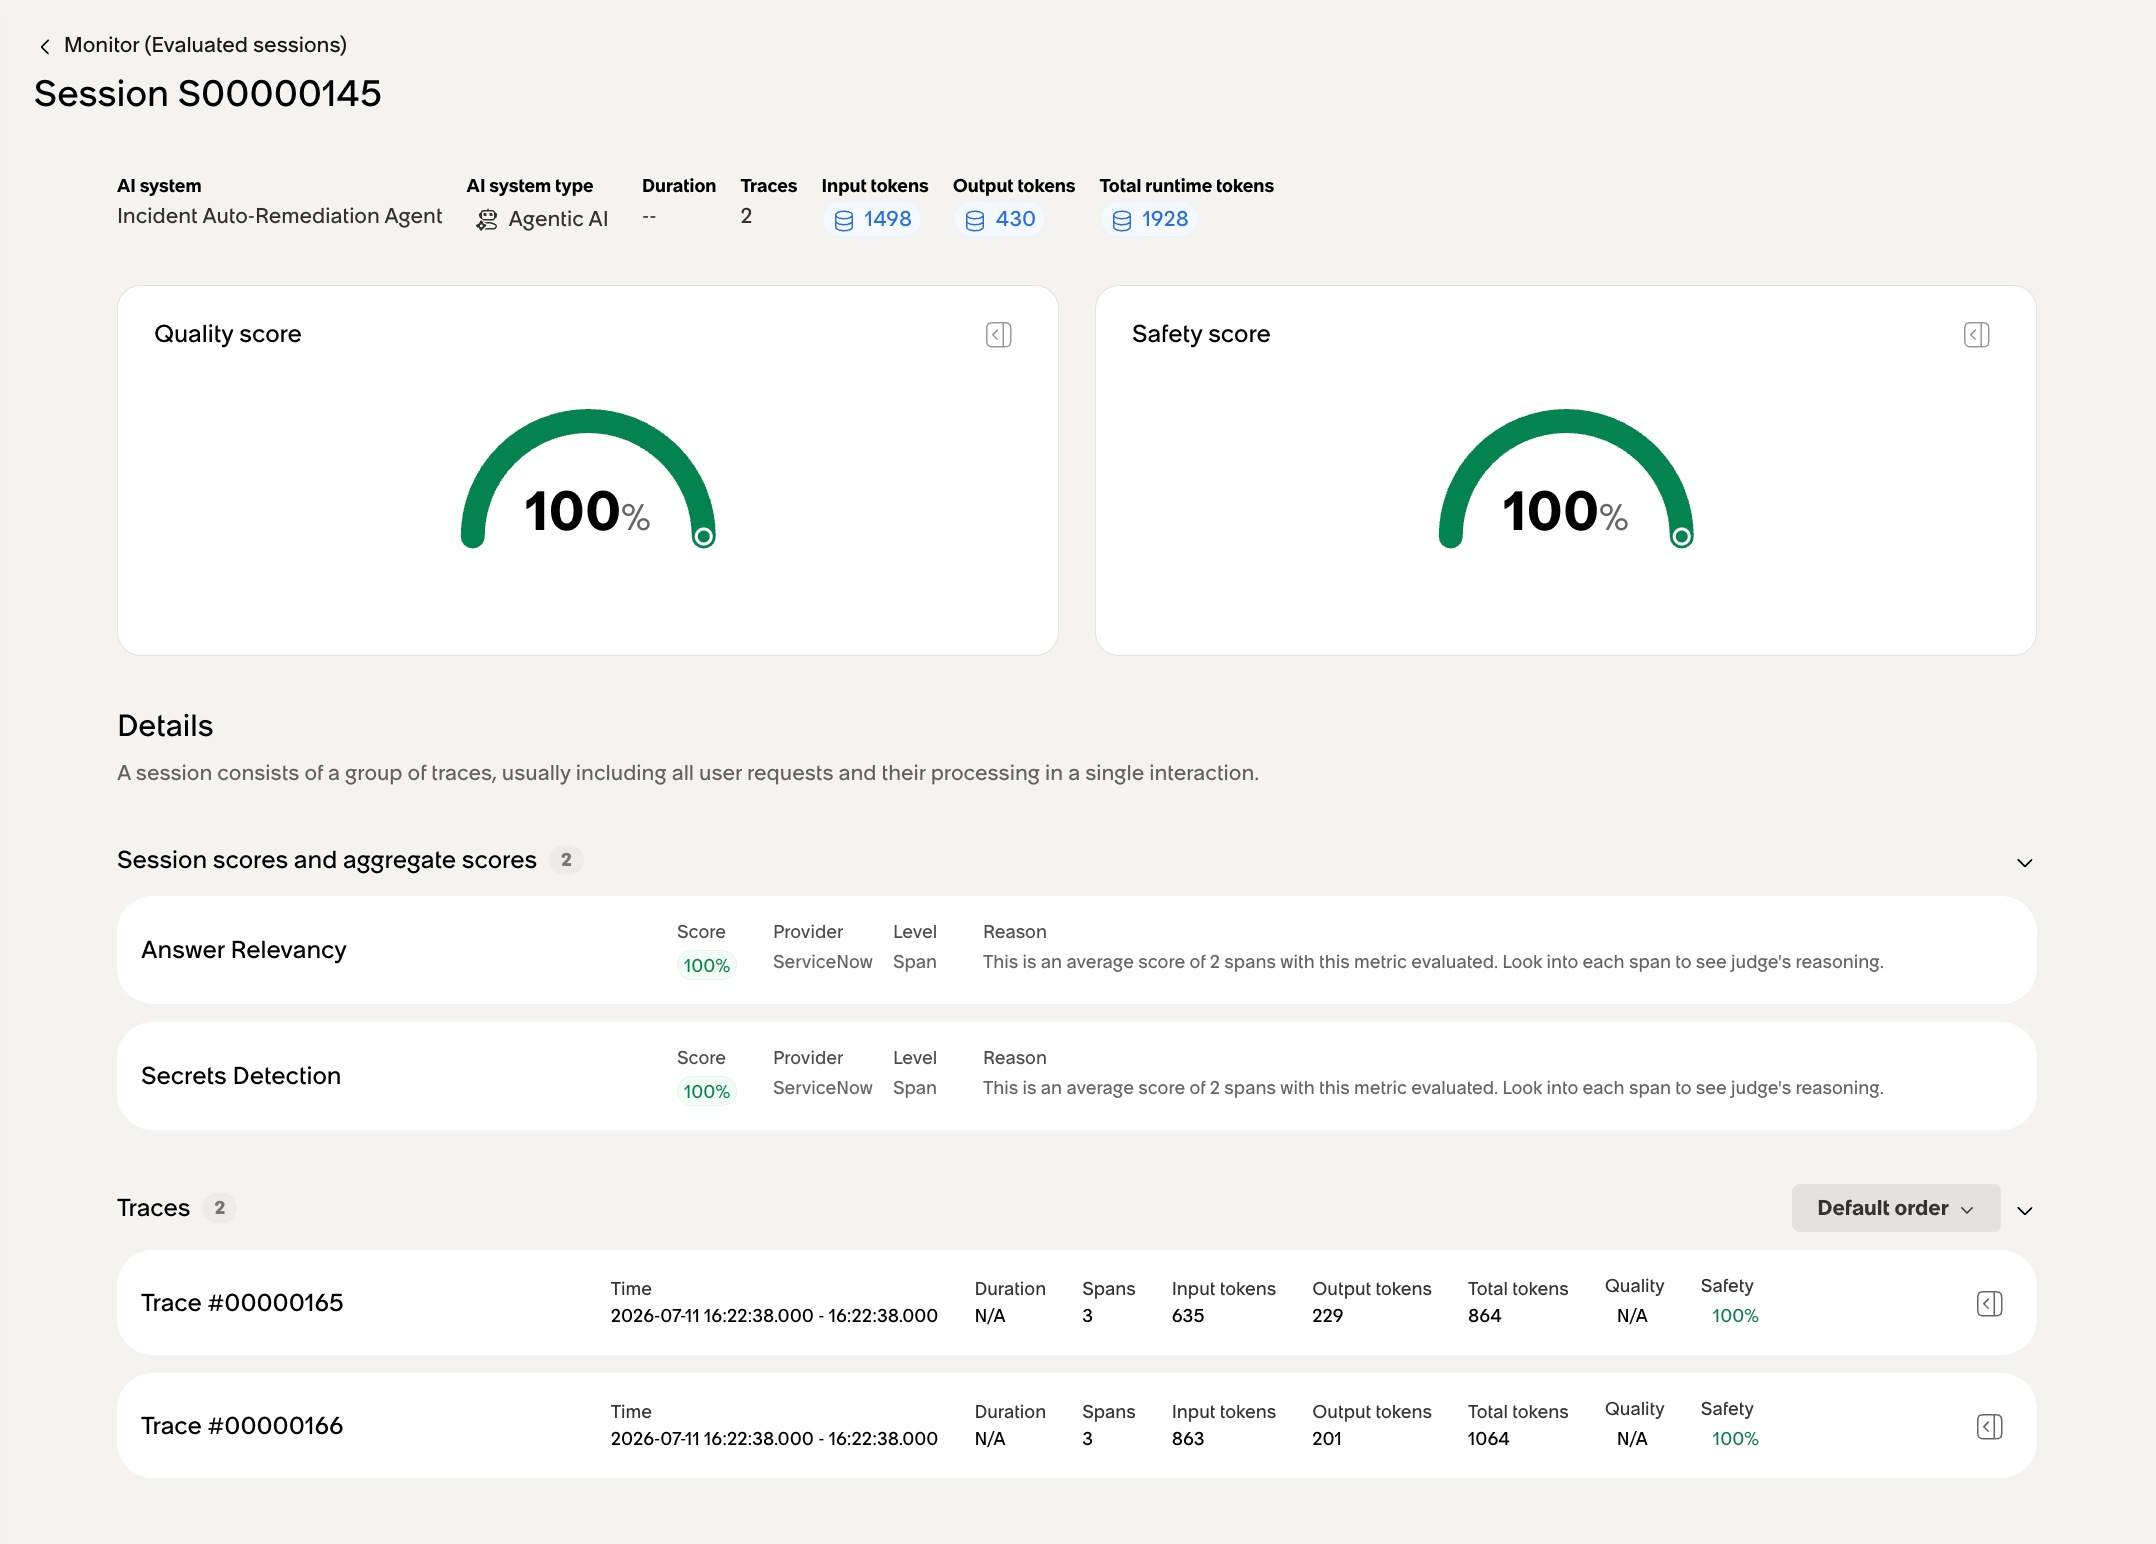Click Total tokens 864 in Trace #00000165

[1484, 1316]
